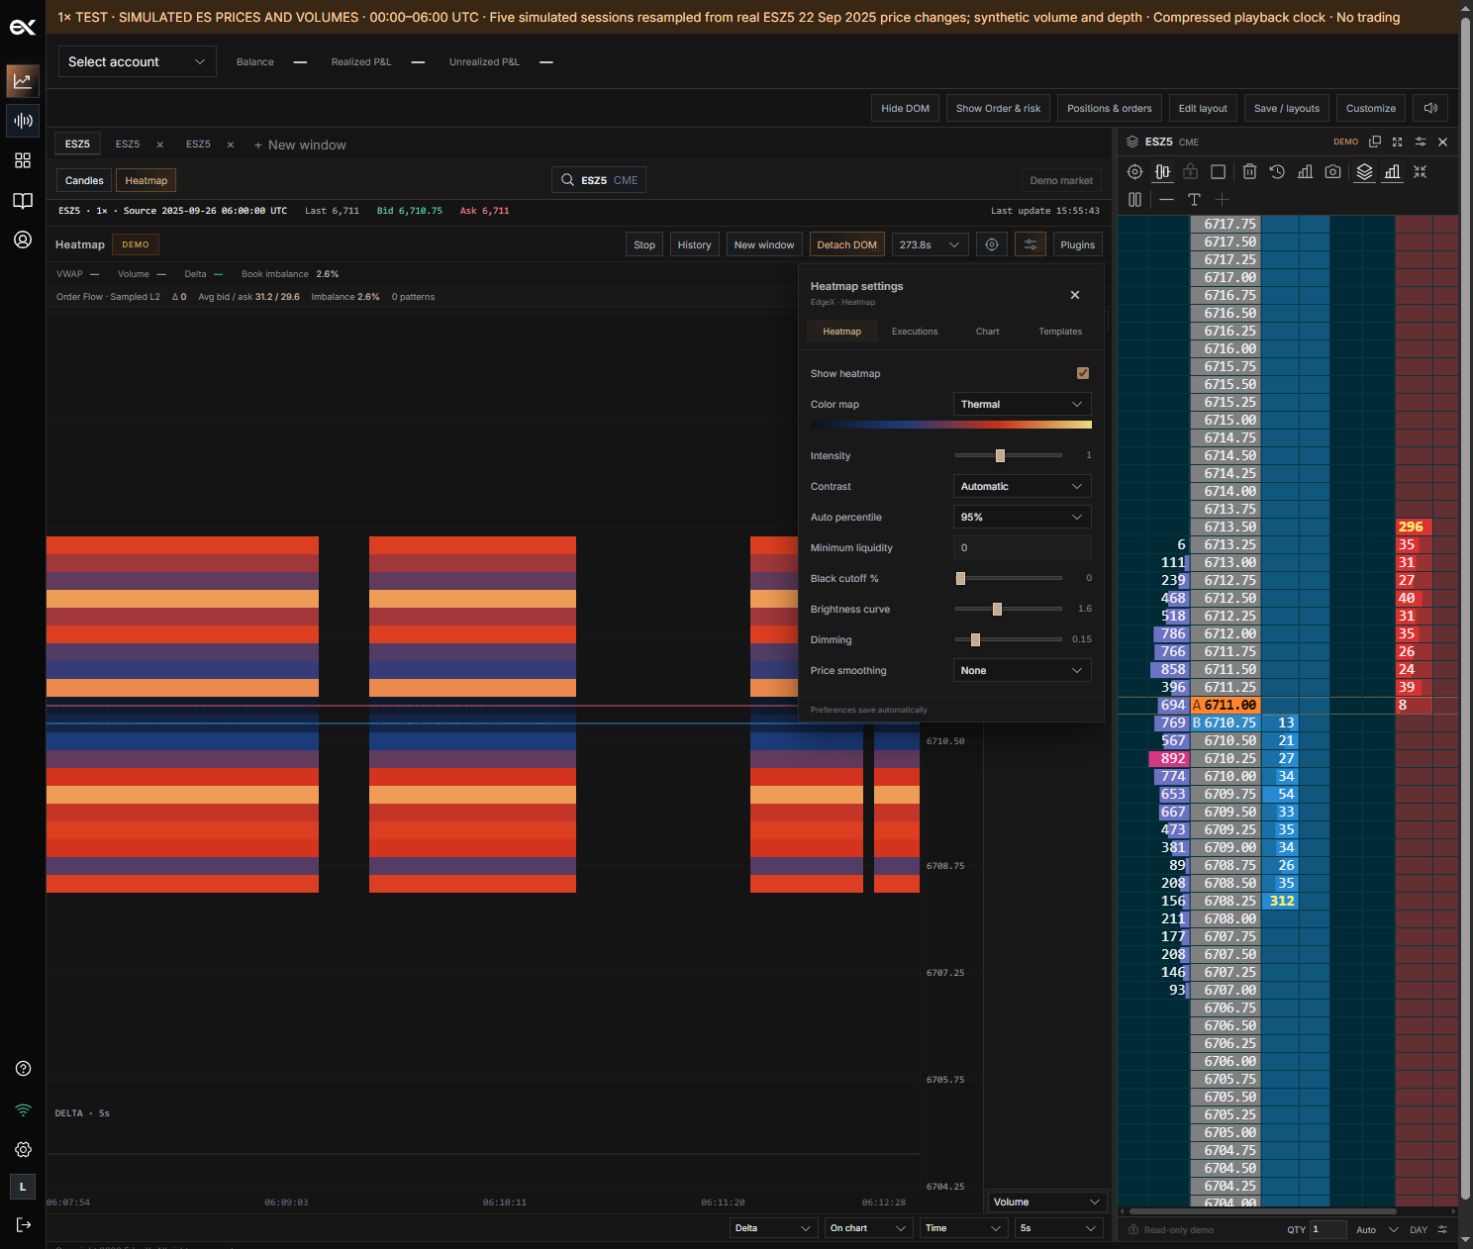Add a tab with plus New window
The height and width of the screenshot is (1249, 1473).
(300, 145)
